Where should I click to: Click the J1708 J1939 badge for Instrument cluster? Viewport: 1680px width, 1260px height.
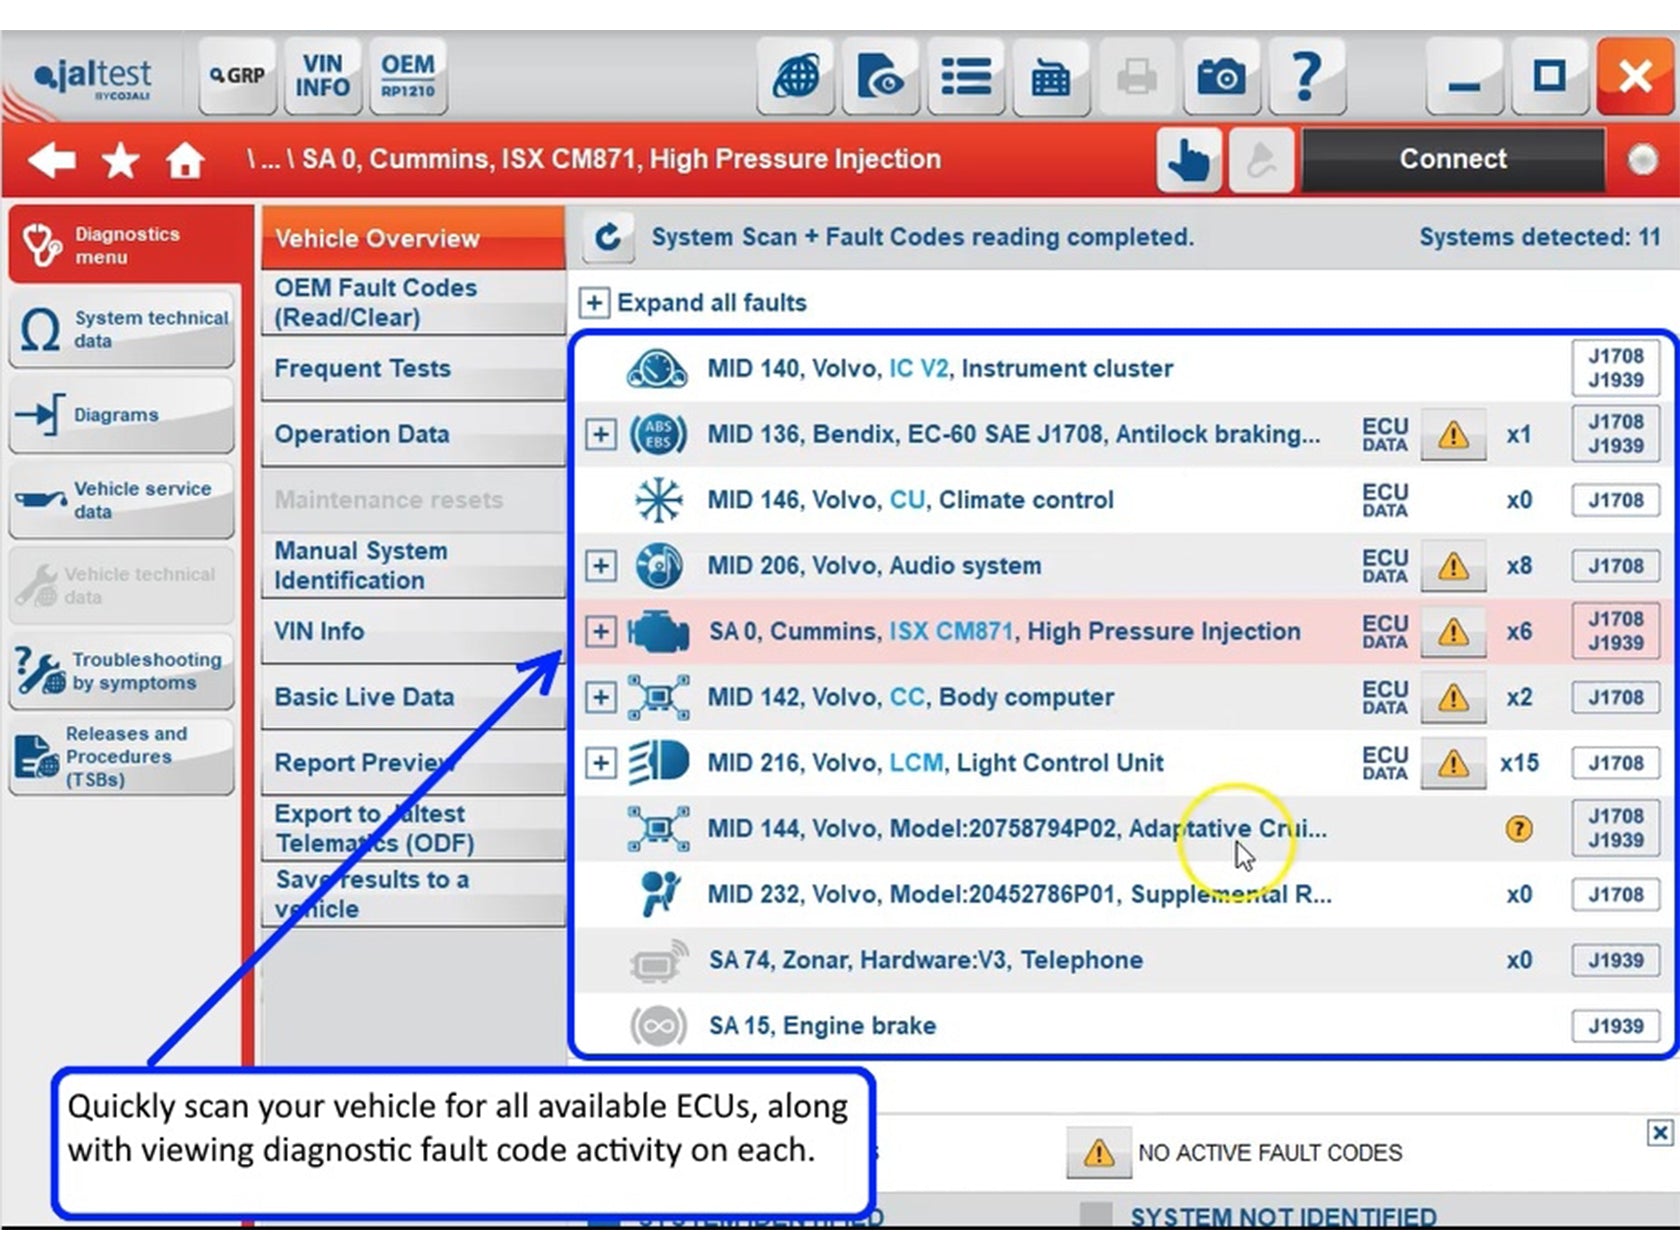(x=1616, y=368)
